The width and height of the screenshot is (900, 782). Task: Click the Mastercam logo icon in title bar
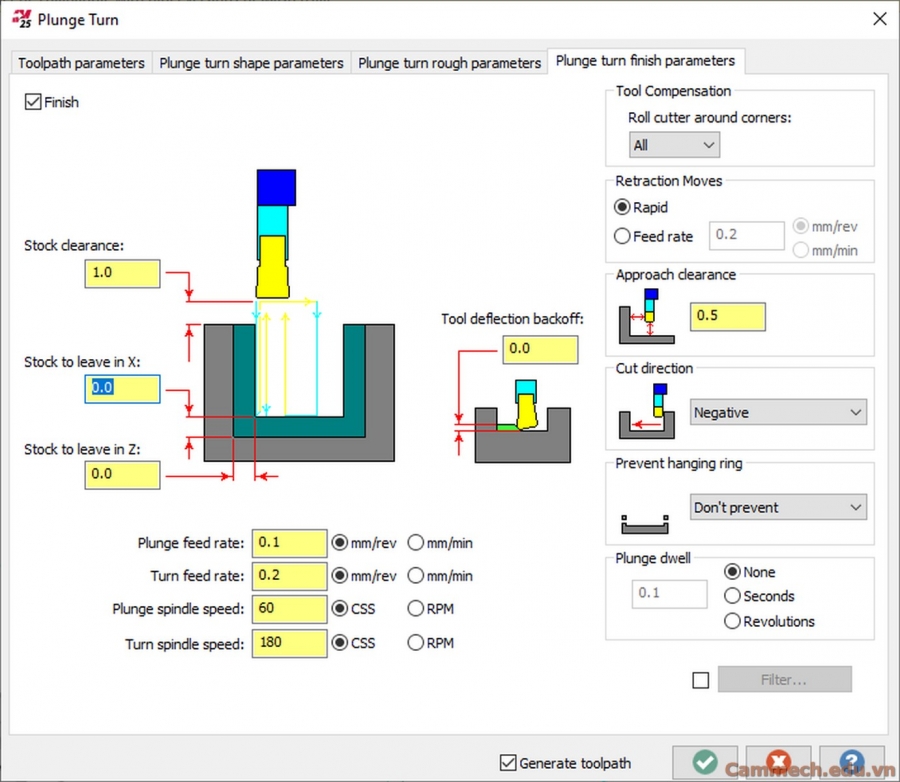click(21, 19)
